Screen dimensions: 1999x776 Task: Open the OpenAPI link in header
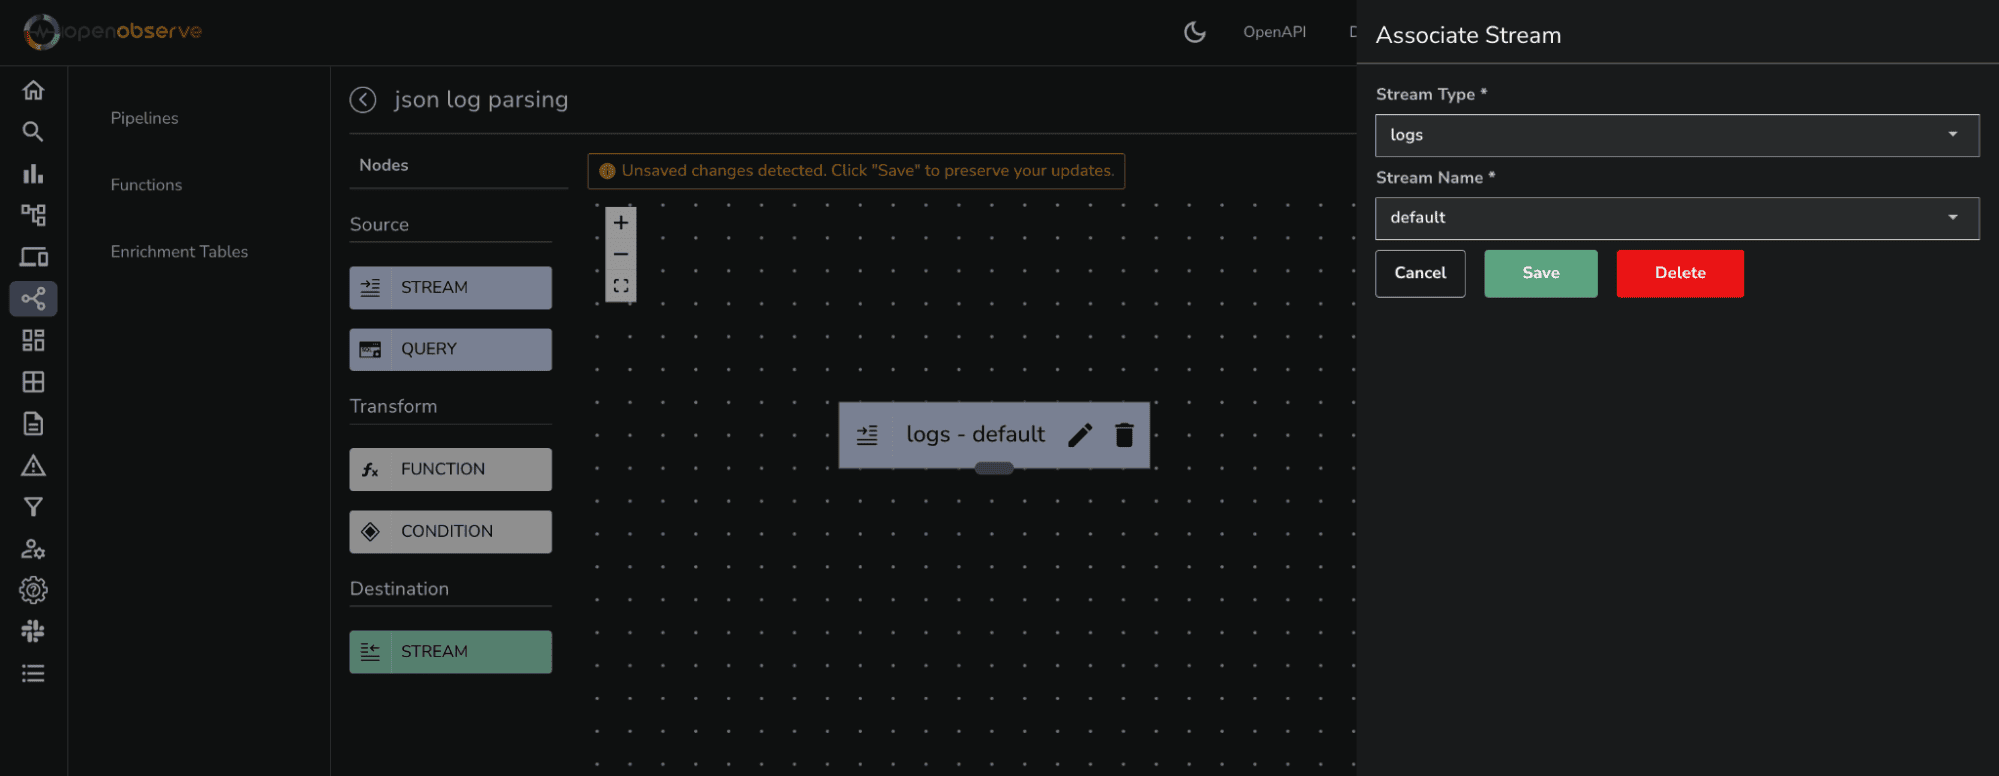click(1275, 32)
